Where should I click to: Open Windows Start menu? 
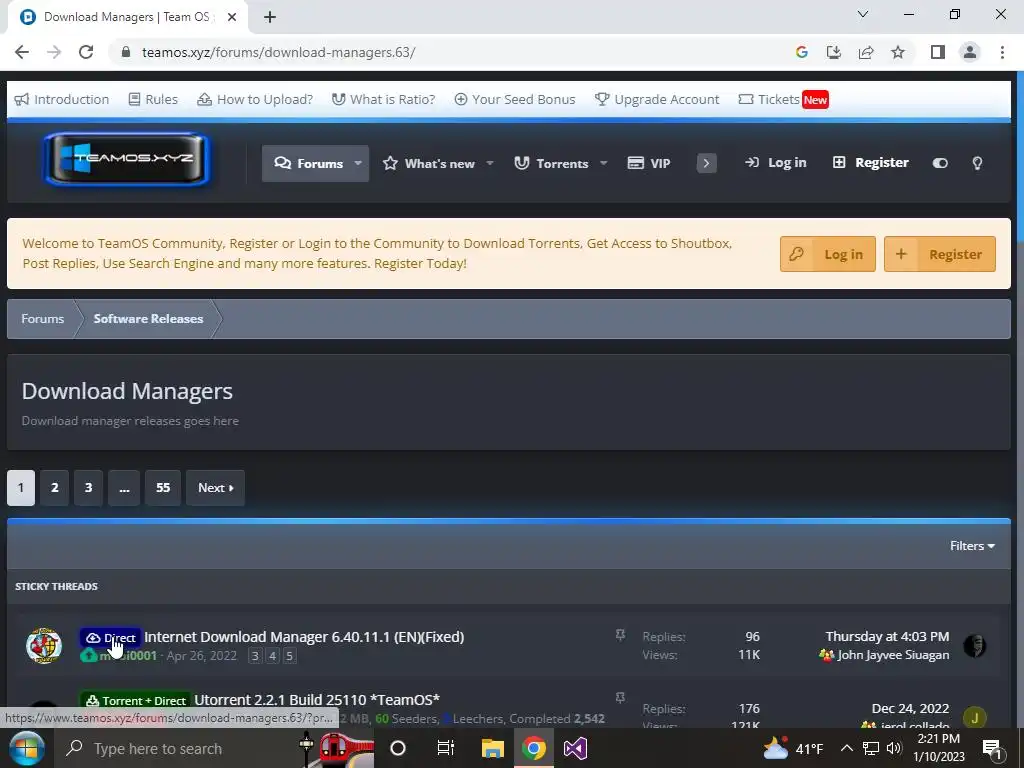click(26, 748)
